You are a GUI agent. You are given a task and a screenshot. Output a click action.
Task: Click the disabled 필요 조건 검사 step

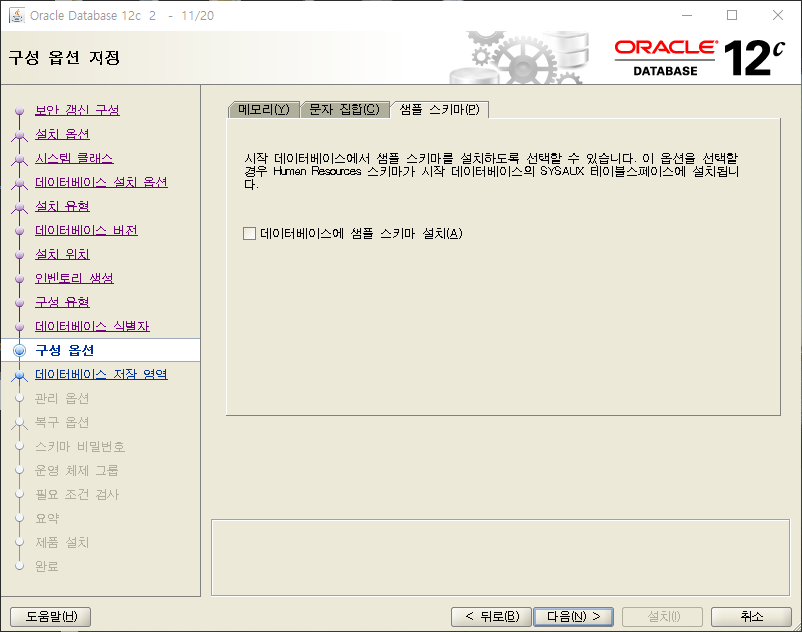click(77, 494)
